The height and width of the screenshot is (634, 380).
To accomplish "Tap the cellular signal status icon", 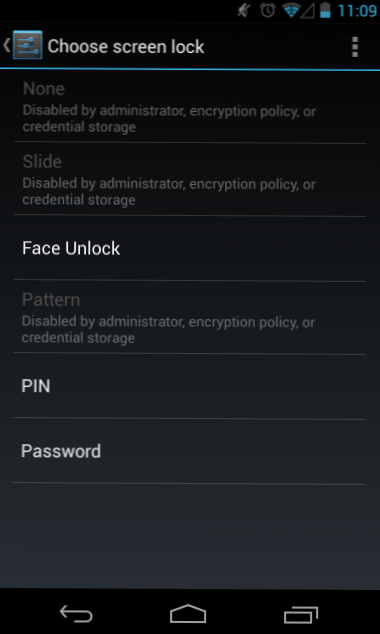I will pyautogui.click(x=308, y=11).
